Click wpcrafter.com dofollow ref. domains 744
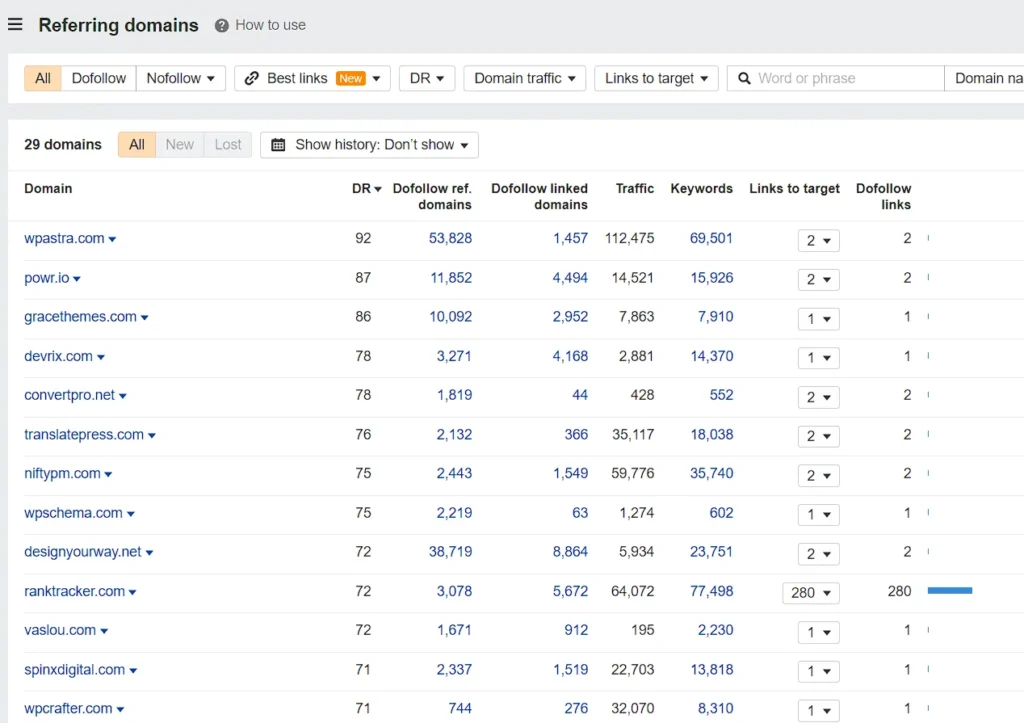Screen dimensions: 1024x723 pos(460,709)
